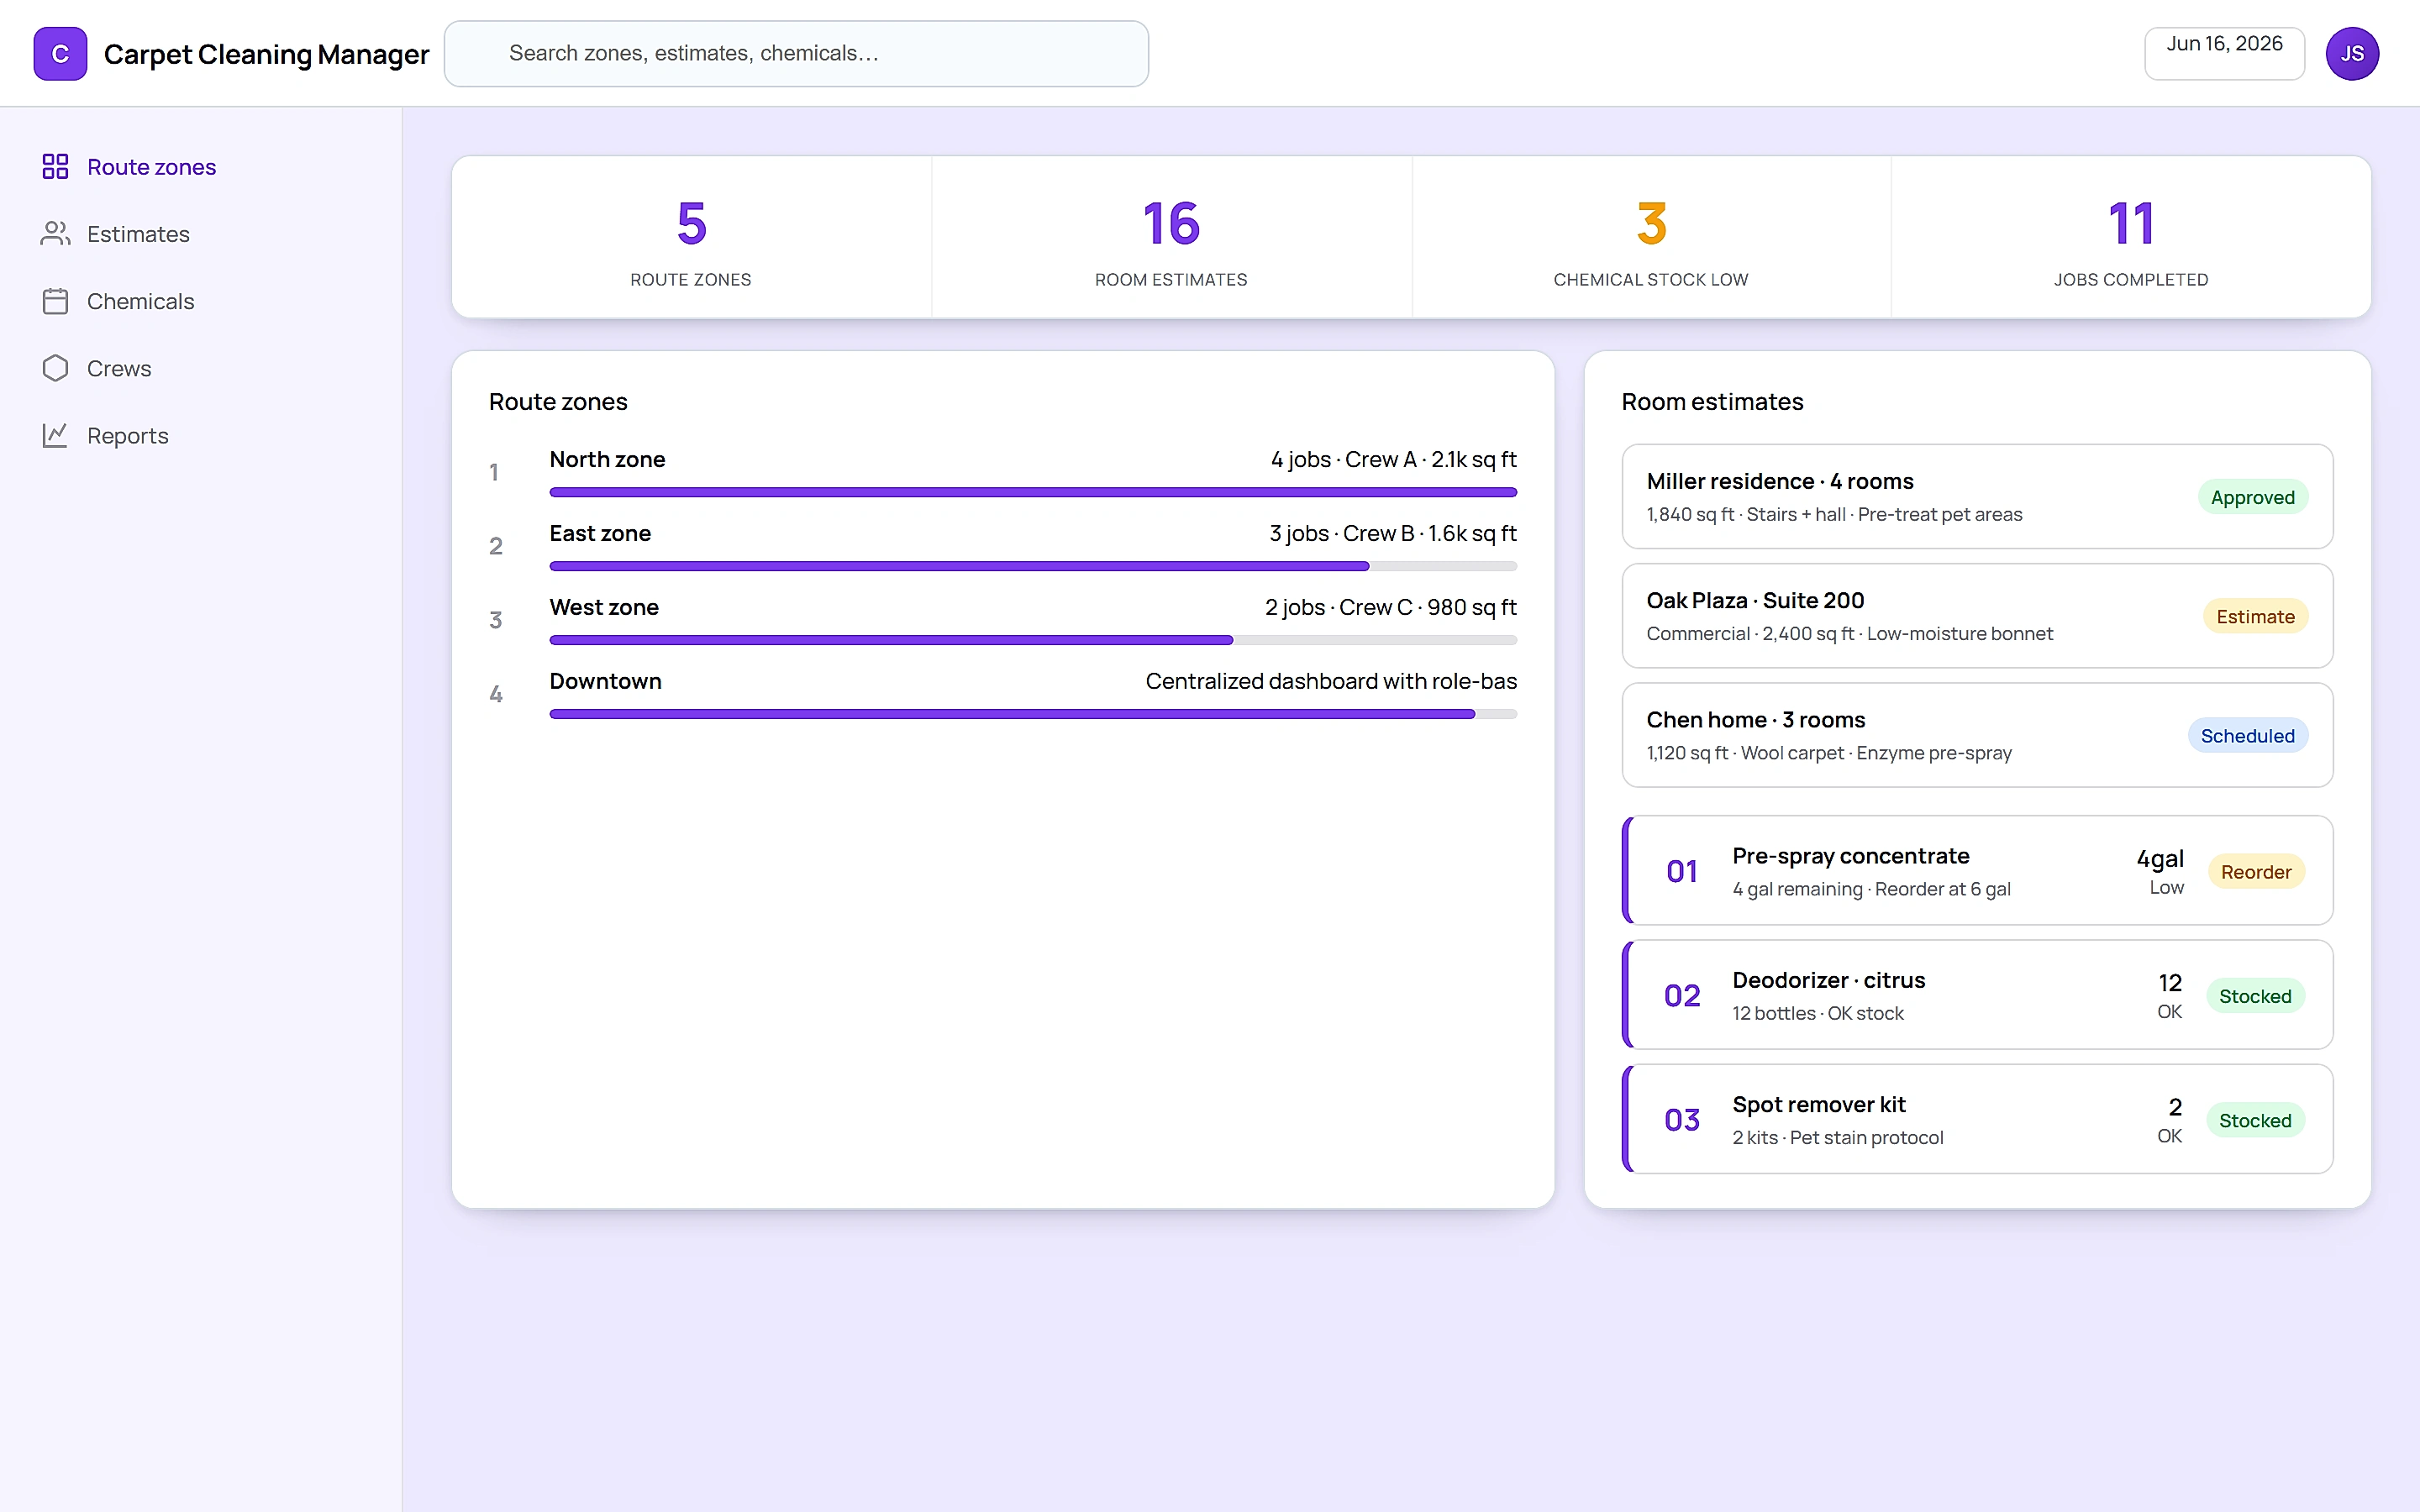Click the purple C app logo

pos(60,54)
